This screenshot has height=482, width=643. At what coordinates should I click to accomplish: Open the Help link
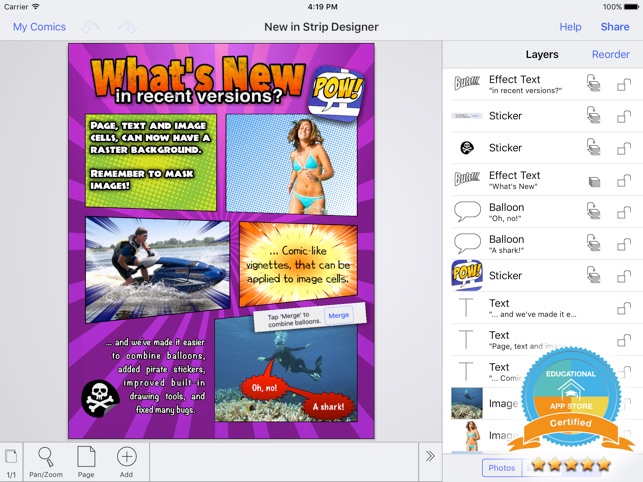570,27
